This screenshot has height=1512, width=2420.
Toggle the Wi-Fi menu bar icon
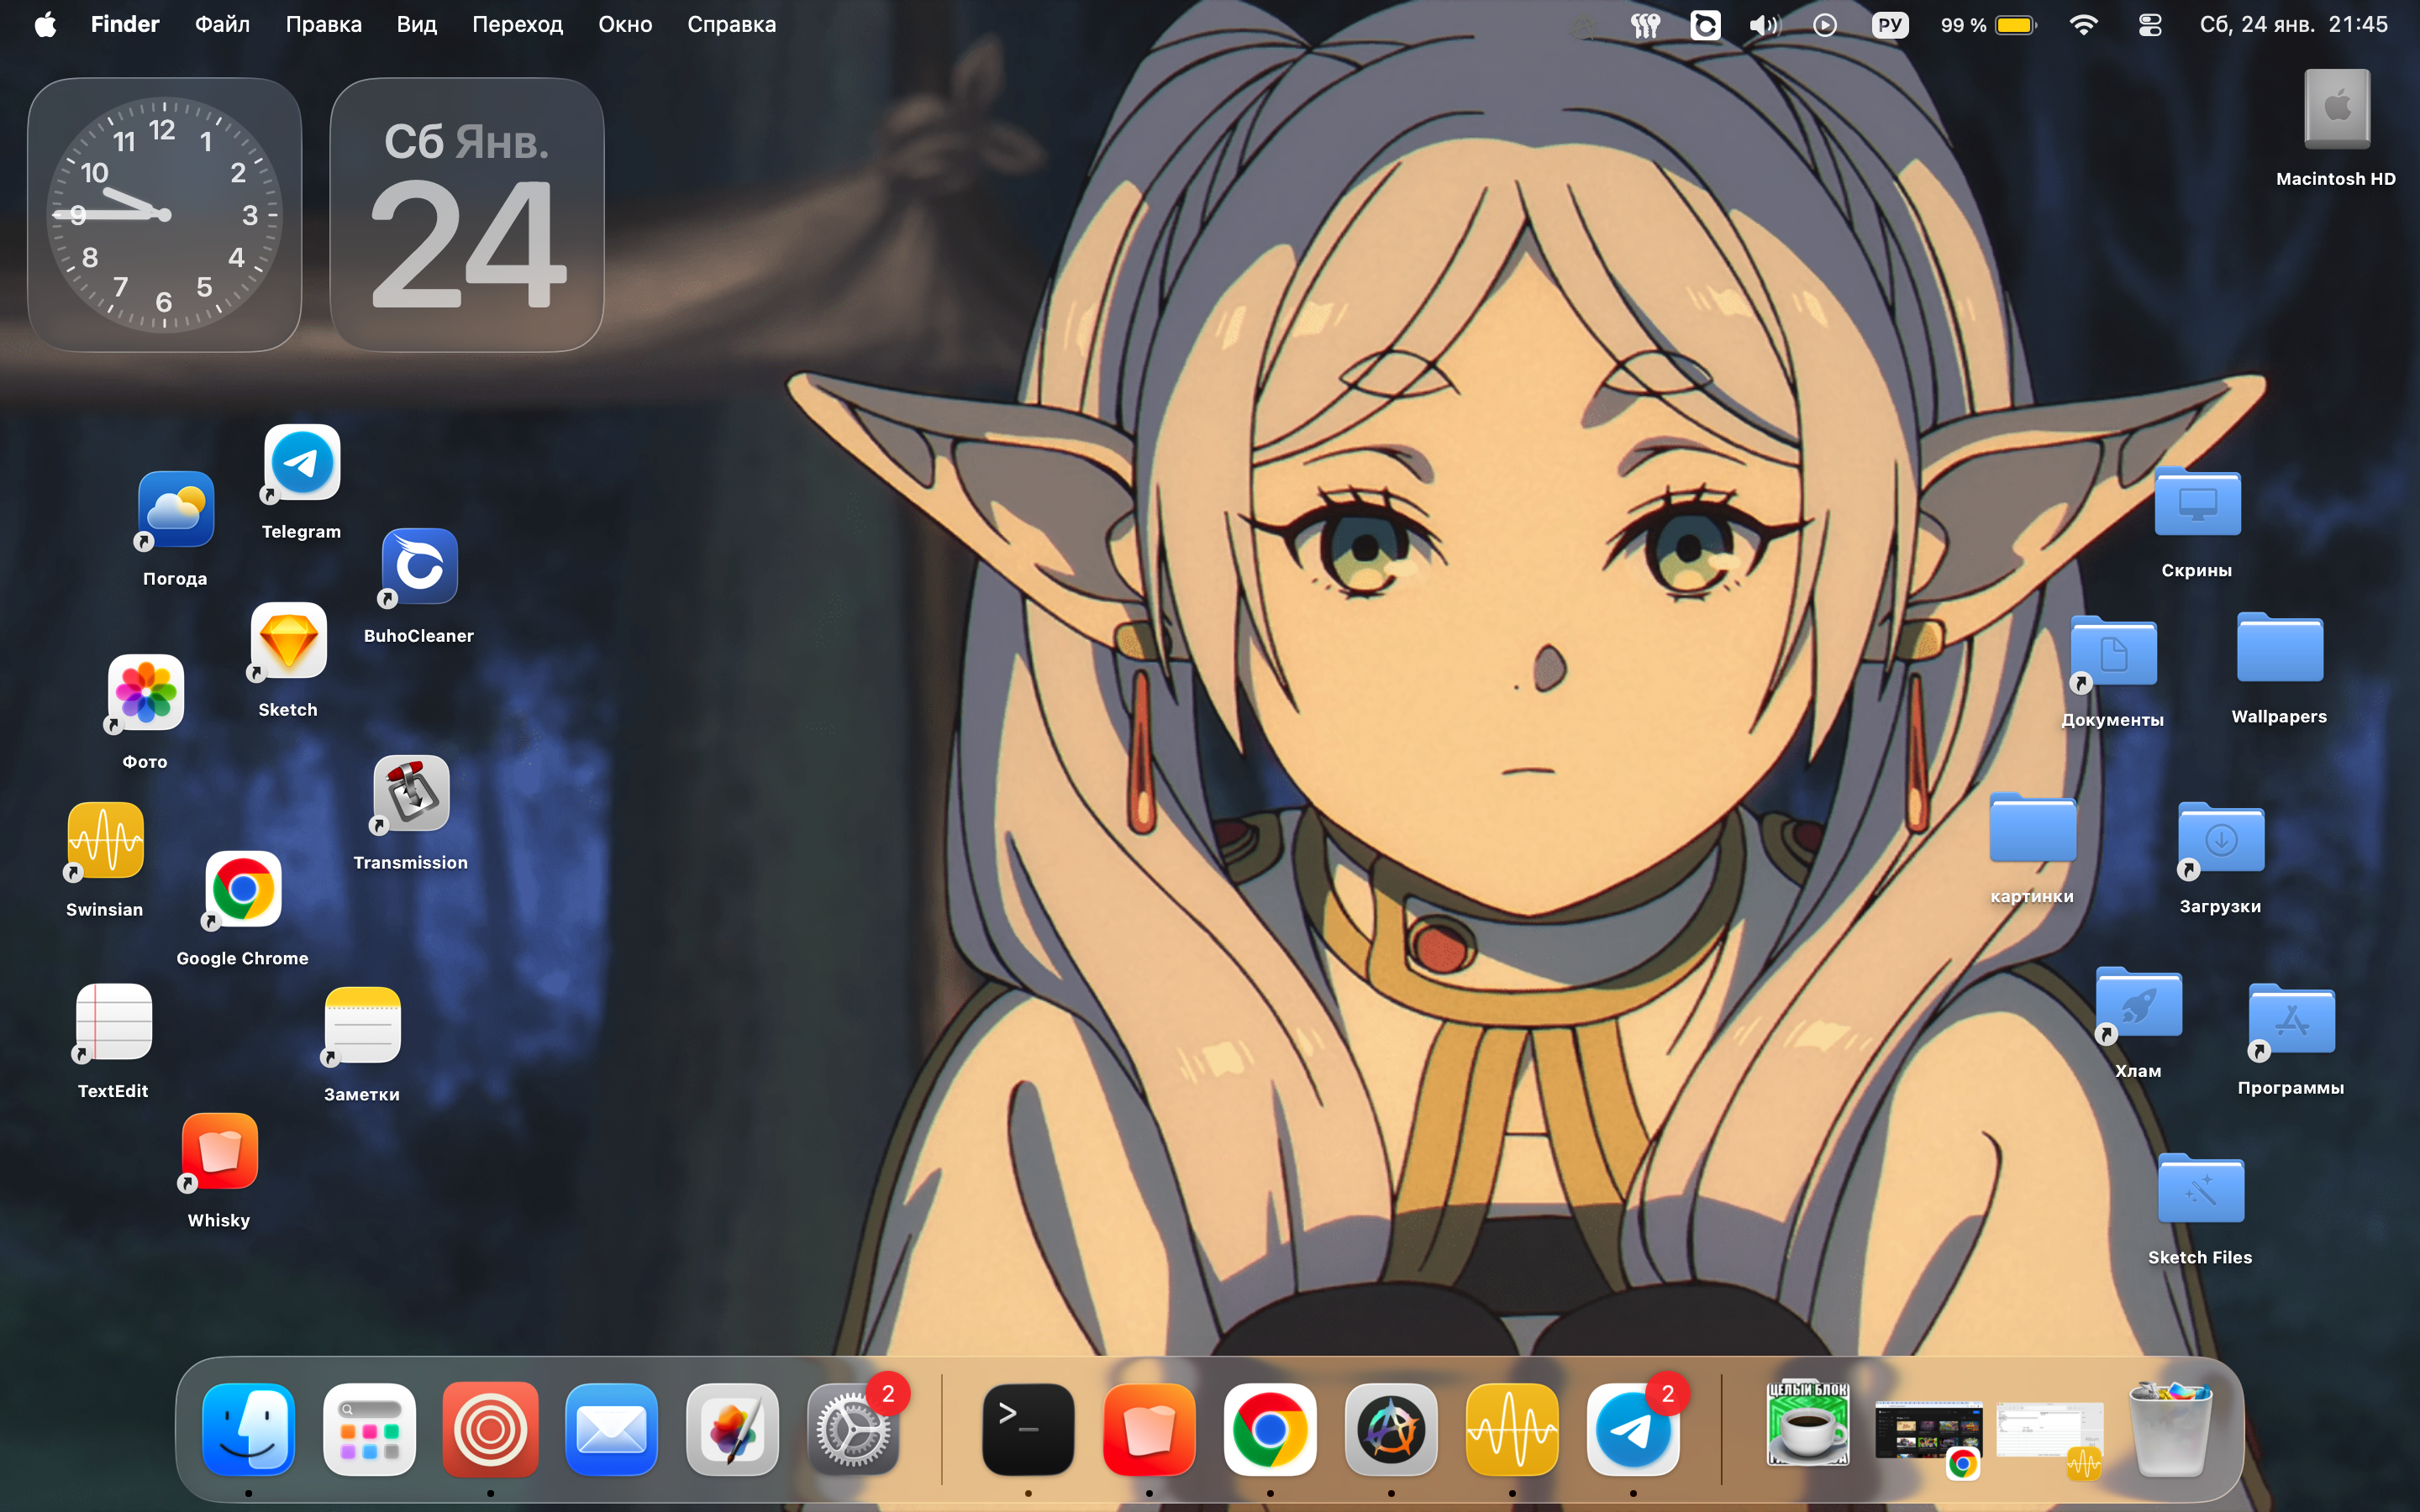2083,25
